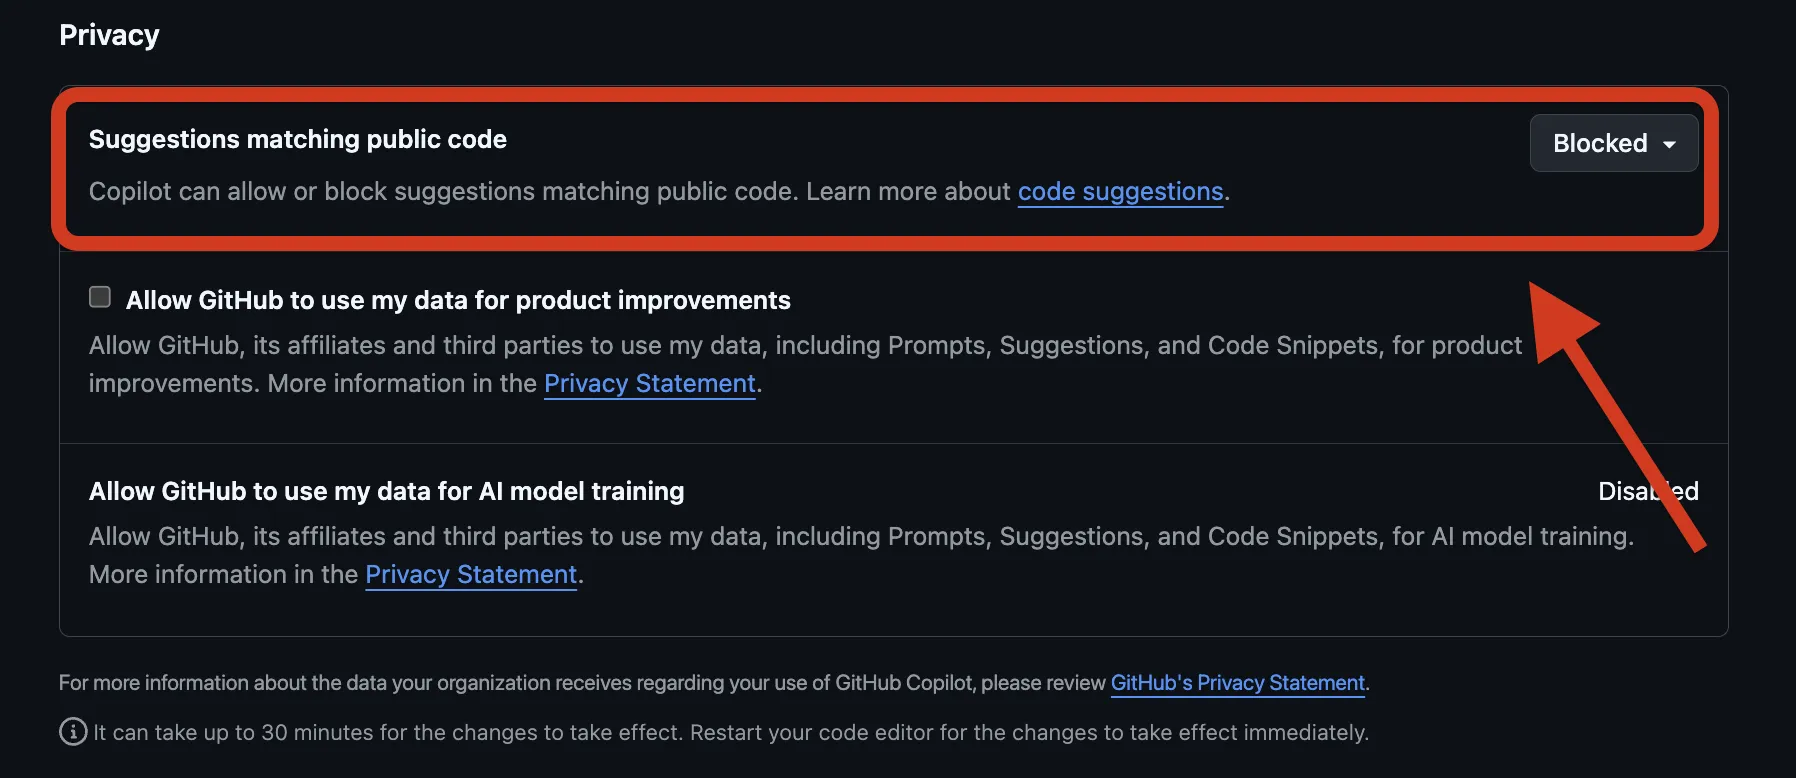The width and height of the screenshot is (1796, 778).
Task: Click the Blocked button to change public code matching
Action: tap(1612, 143)
